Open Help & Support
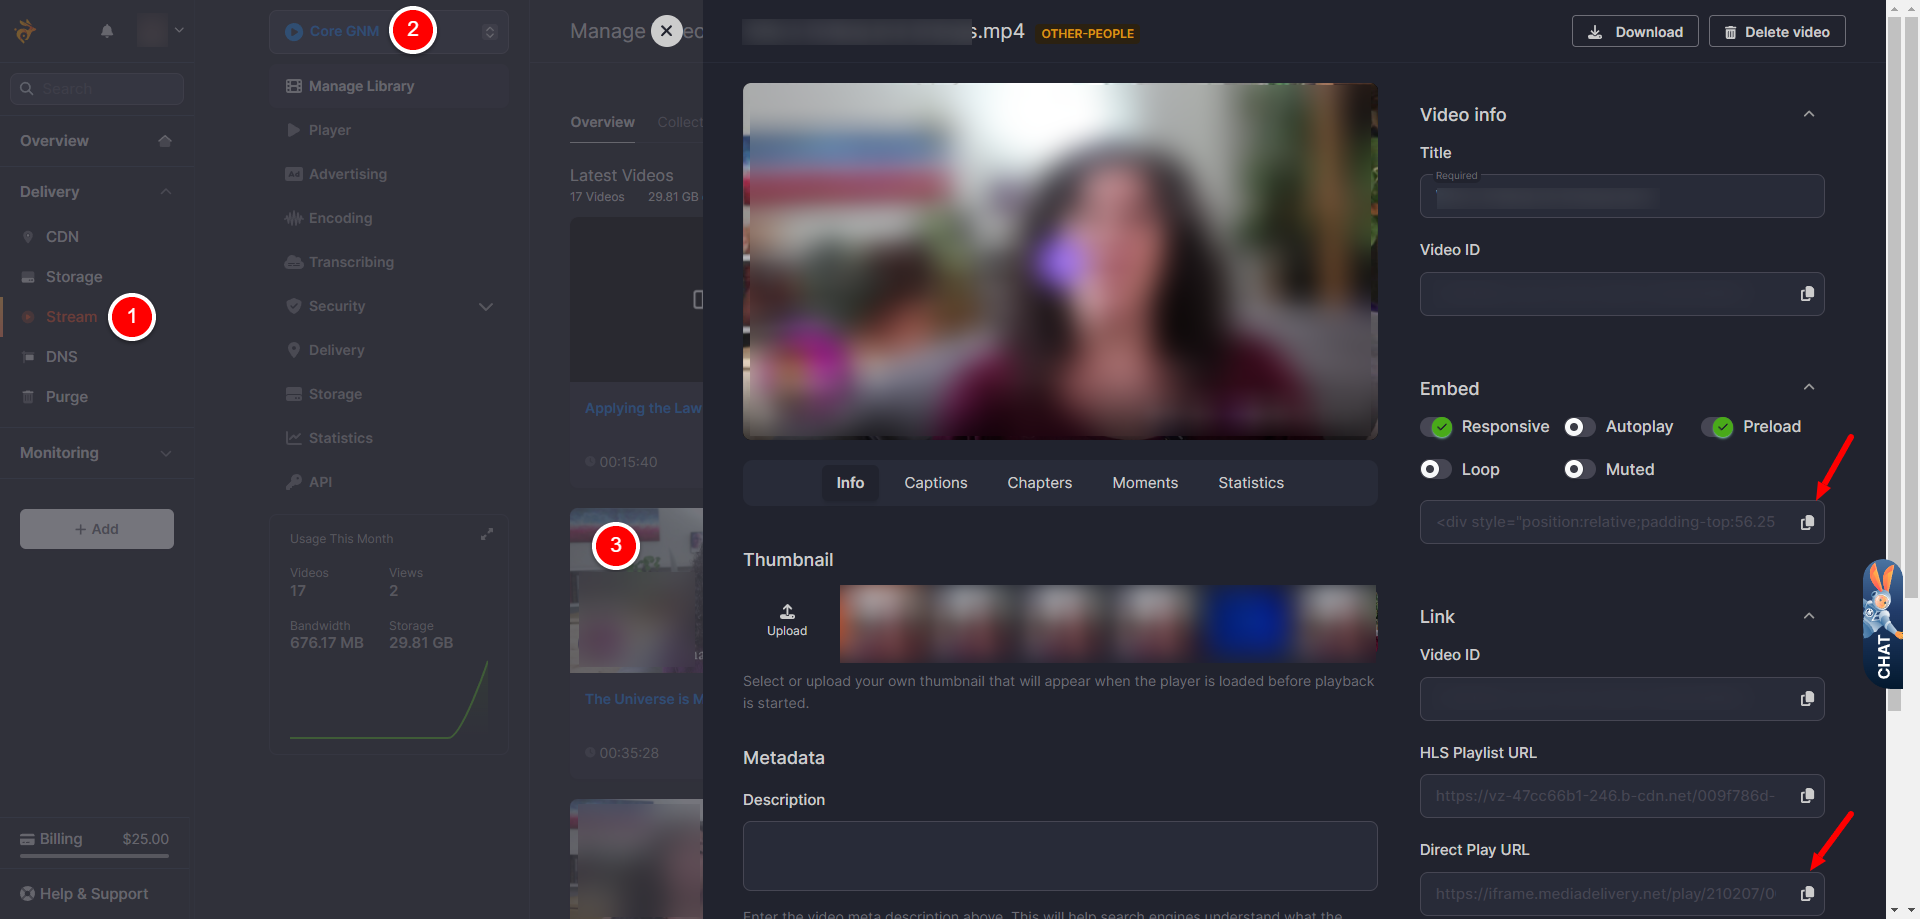Image resolution: width=1920 pixels, height=919 pixels. (x=84, y=894)
